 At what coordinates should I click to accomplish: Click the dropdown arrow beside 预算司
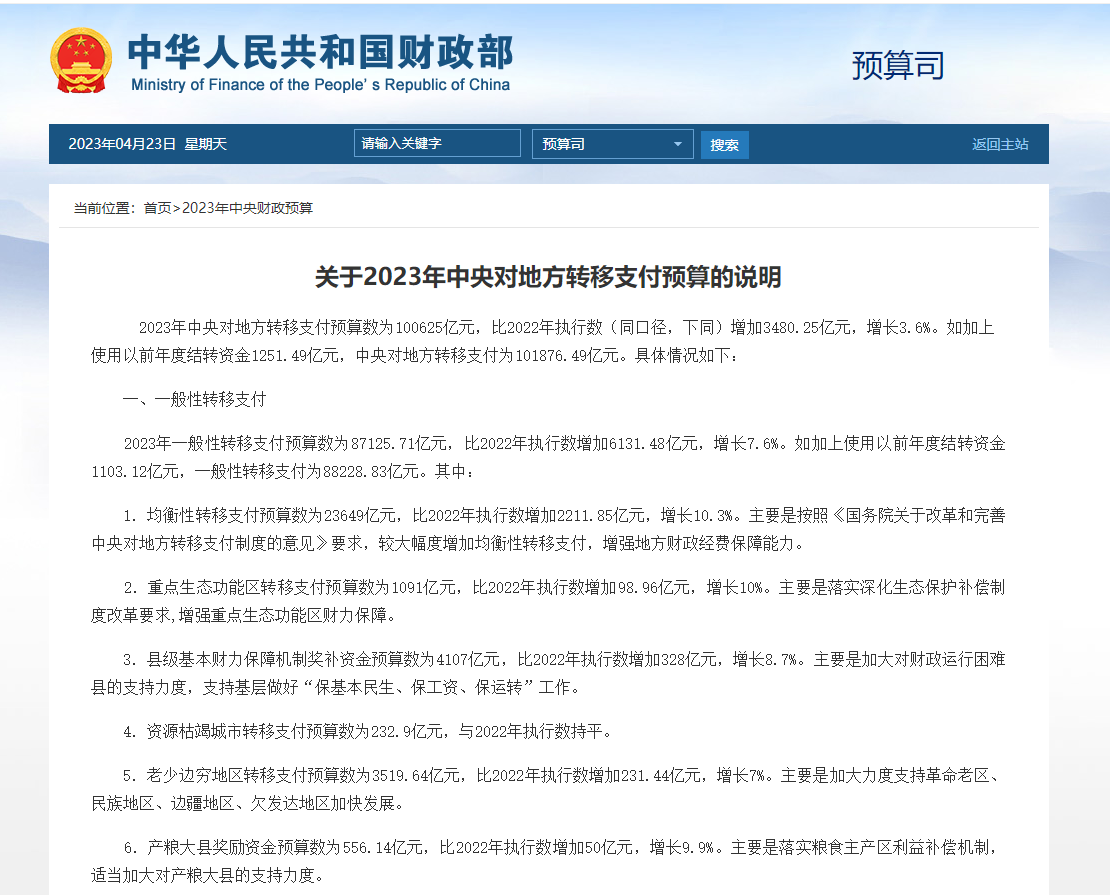pos(679,144)
